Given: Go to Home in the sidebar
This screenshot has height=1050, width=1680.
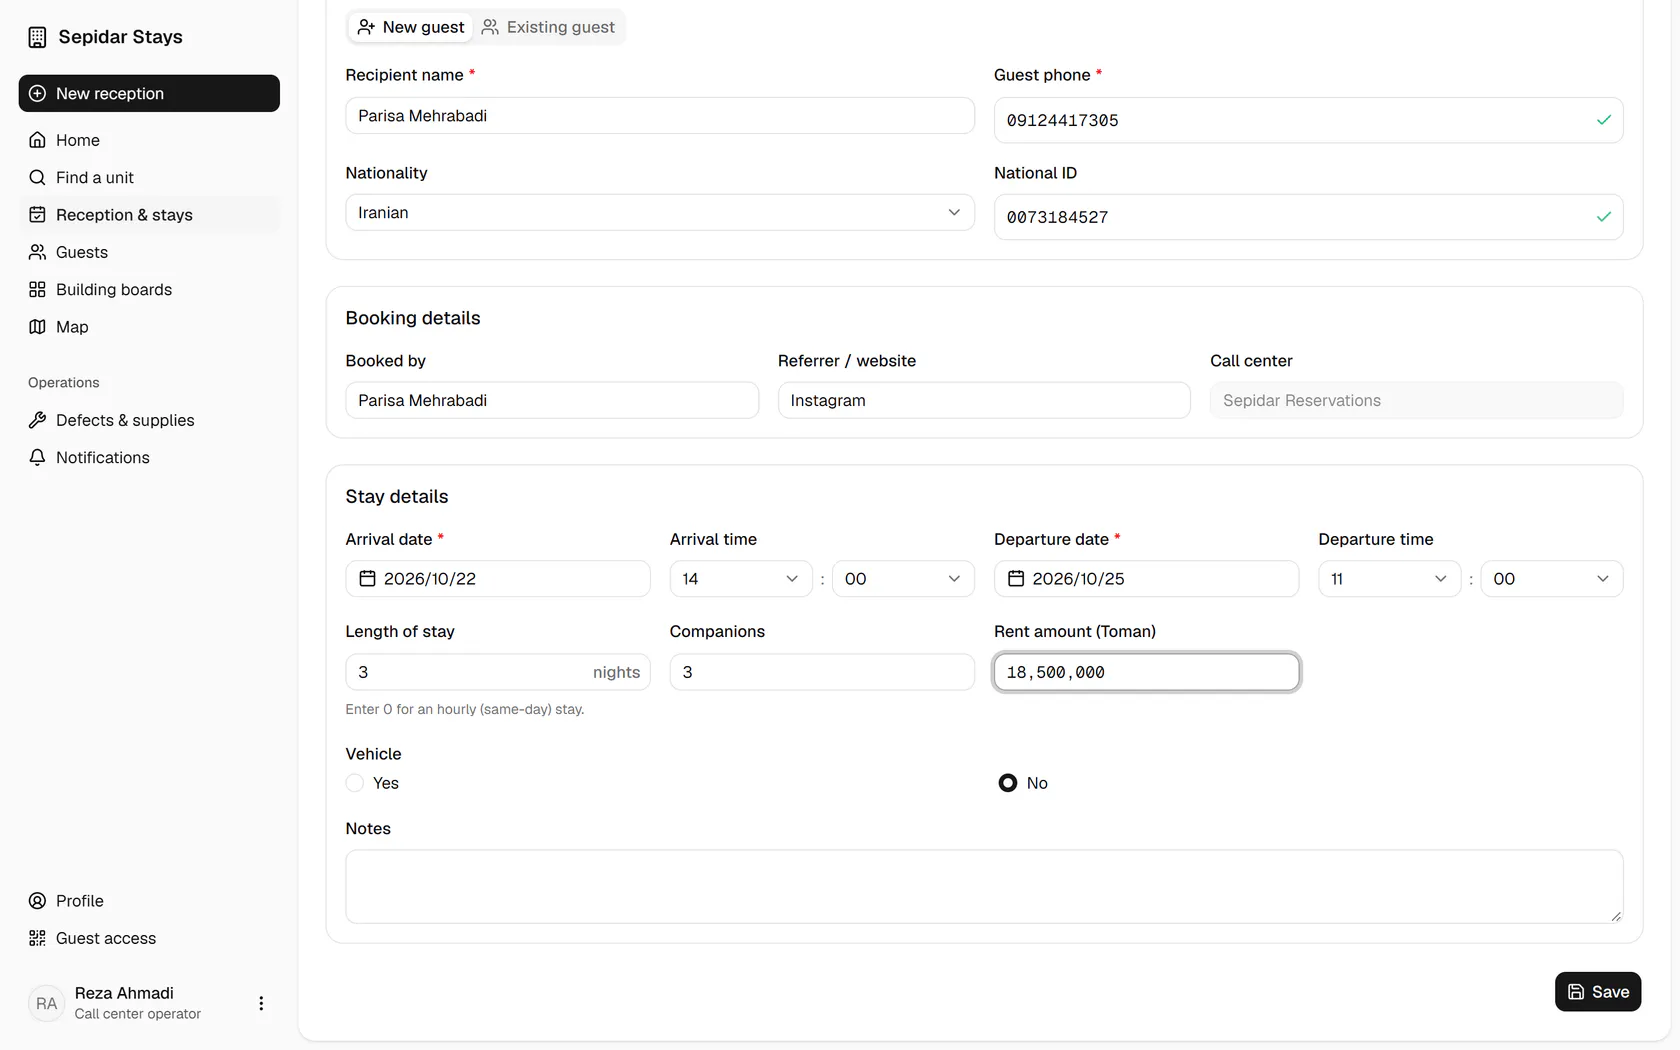Looking at the screenshot, I should pyautogui.click(x=149, y=140).
